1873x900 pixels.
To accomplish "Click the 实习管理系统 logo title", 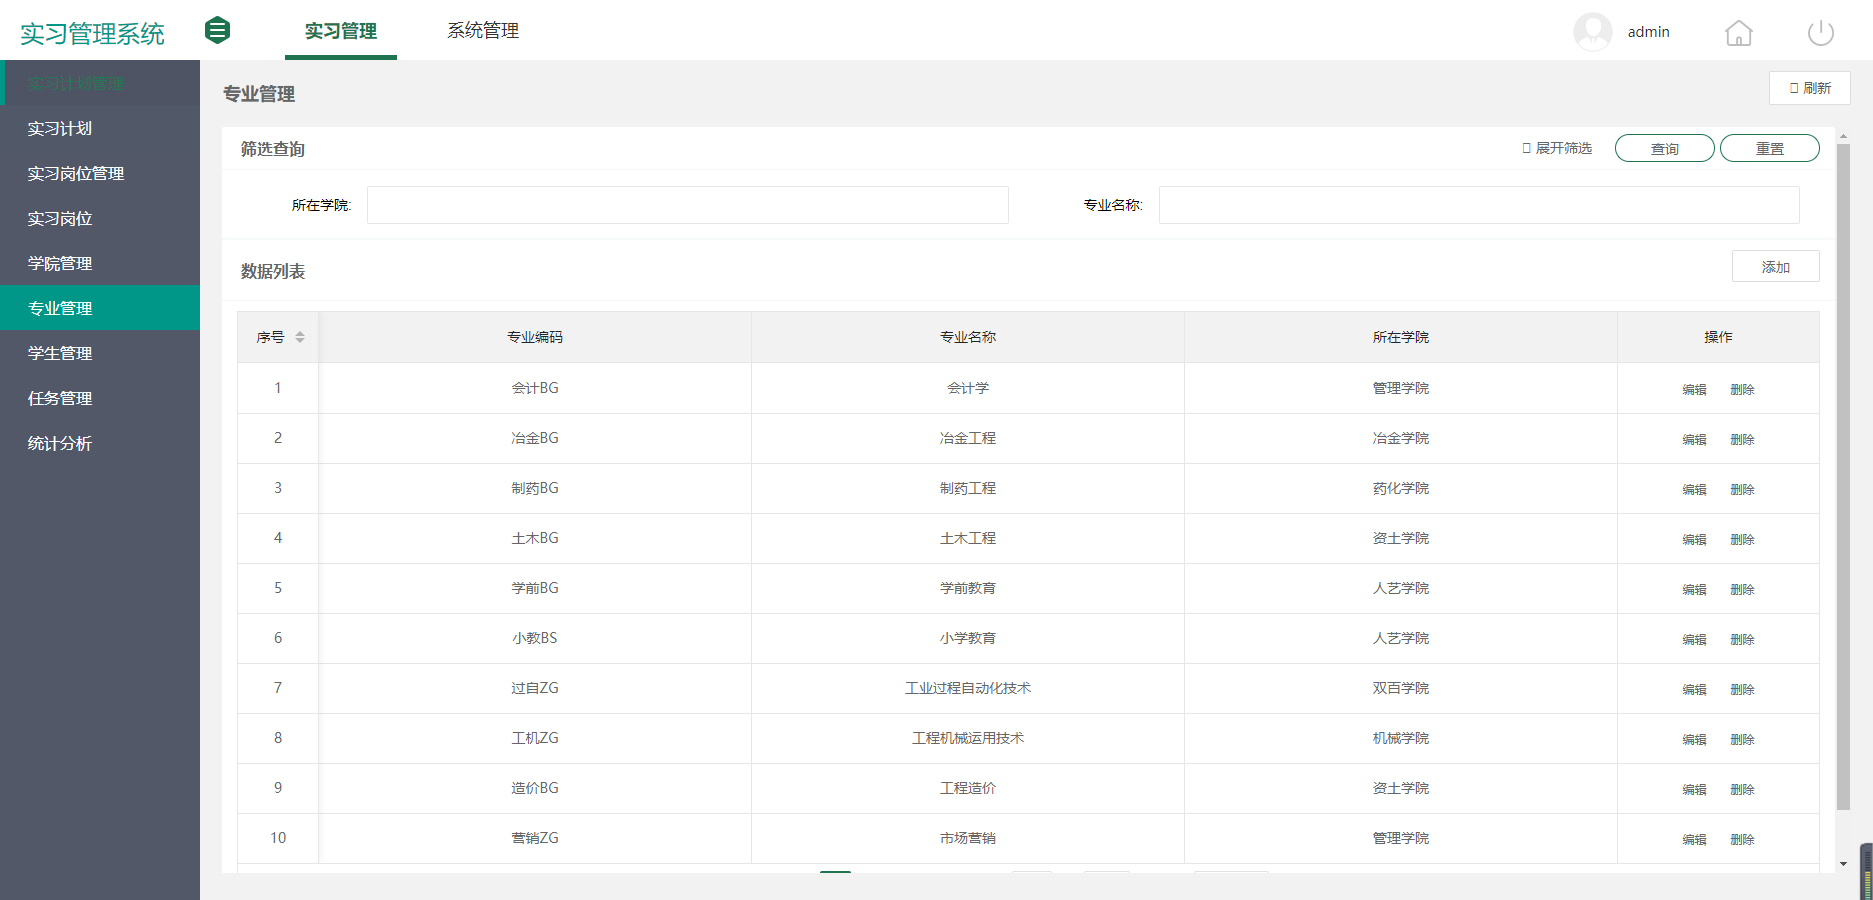I will (92, 33).
